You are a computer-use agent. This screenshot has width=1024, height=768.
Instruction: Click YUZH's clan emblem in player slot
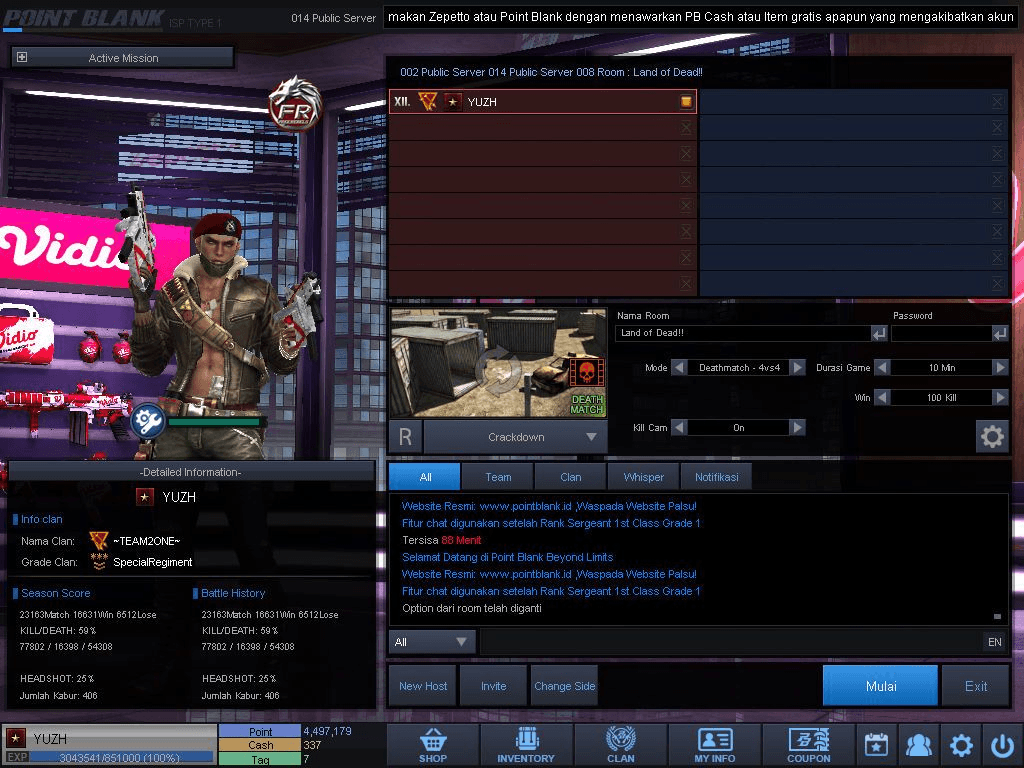click(x=428, y=101)
